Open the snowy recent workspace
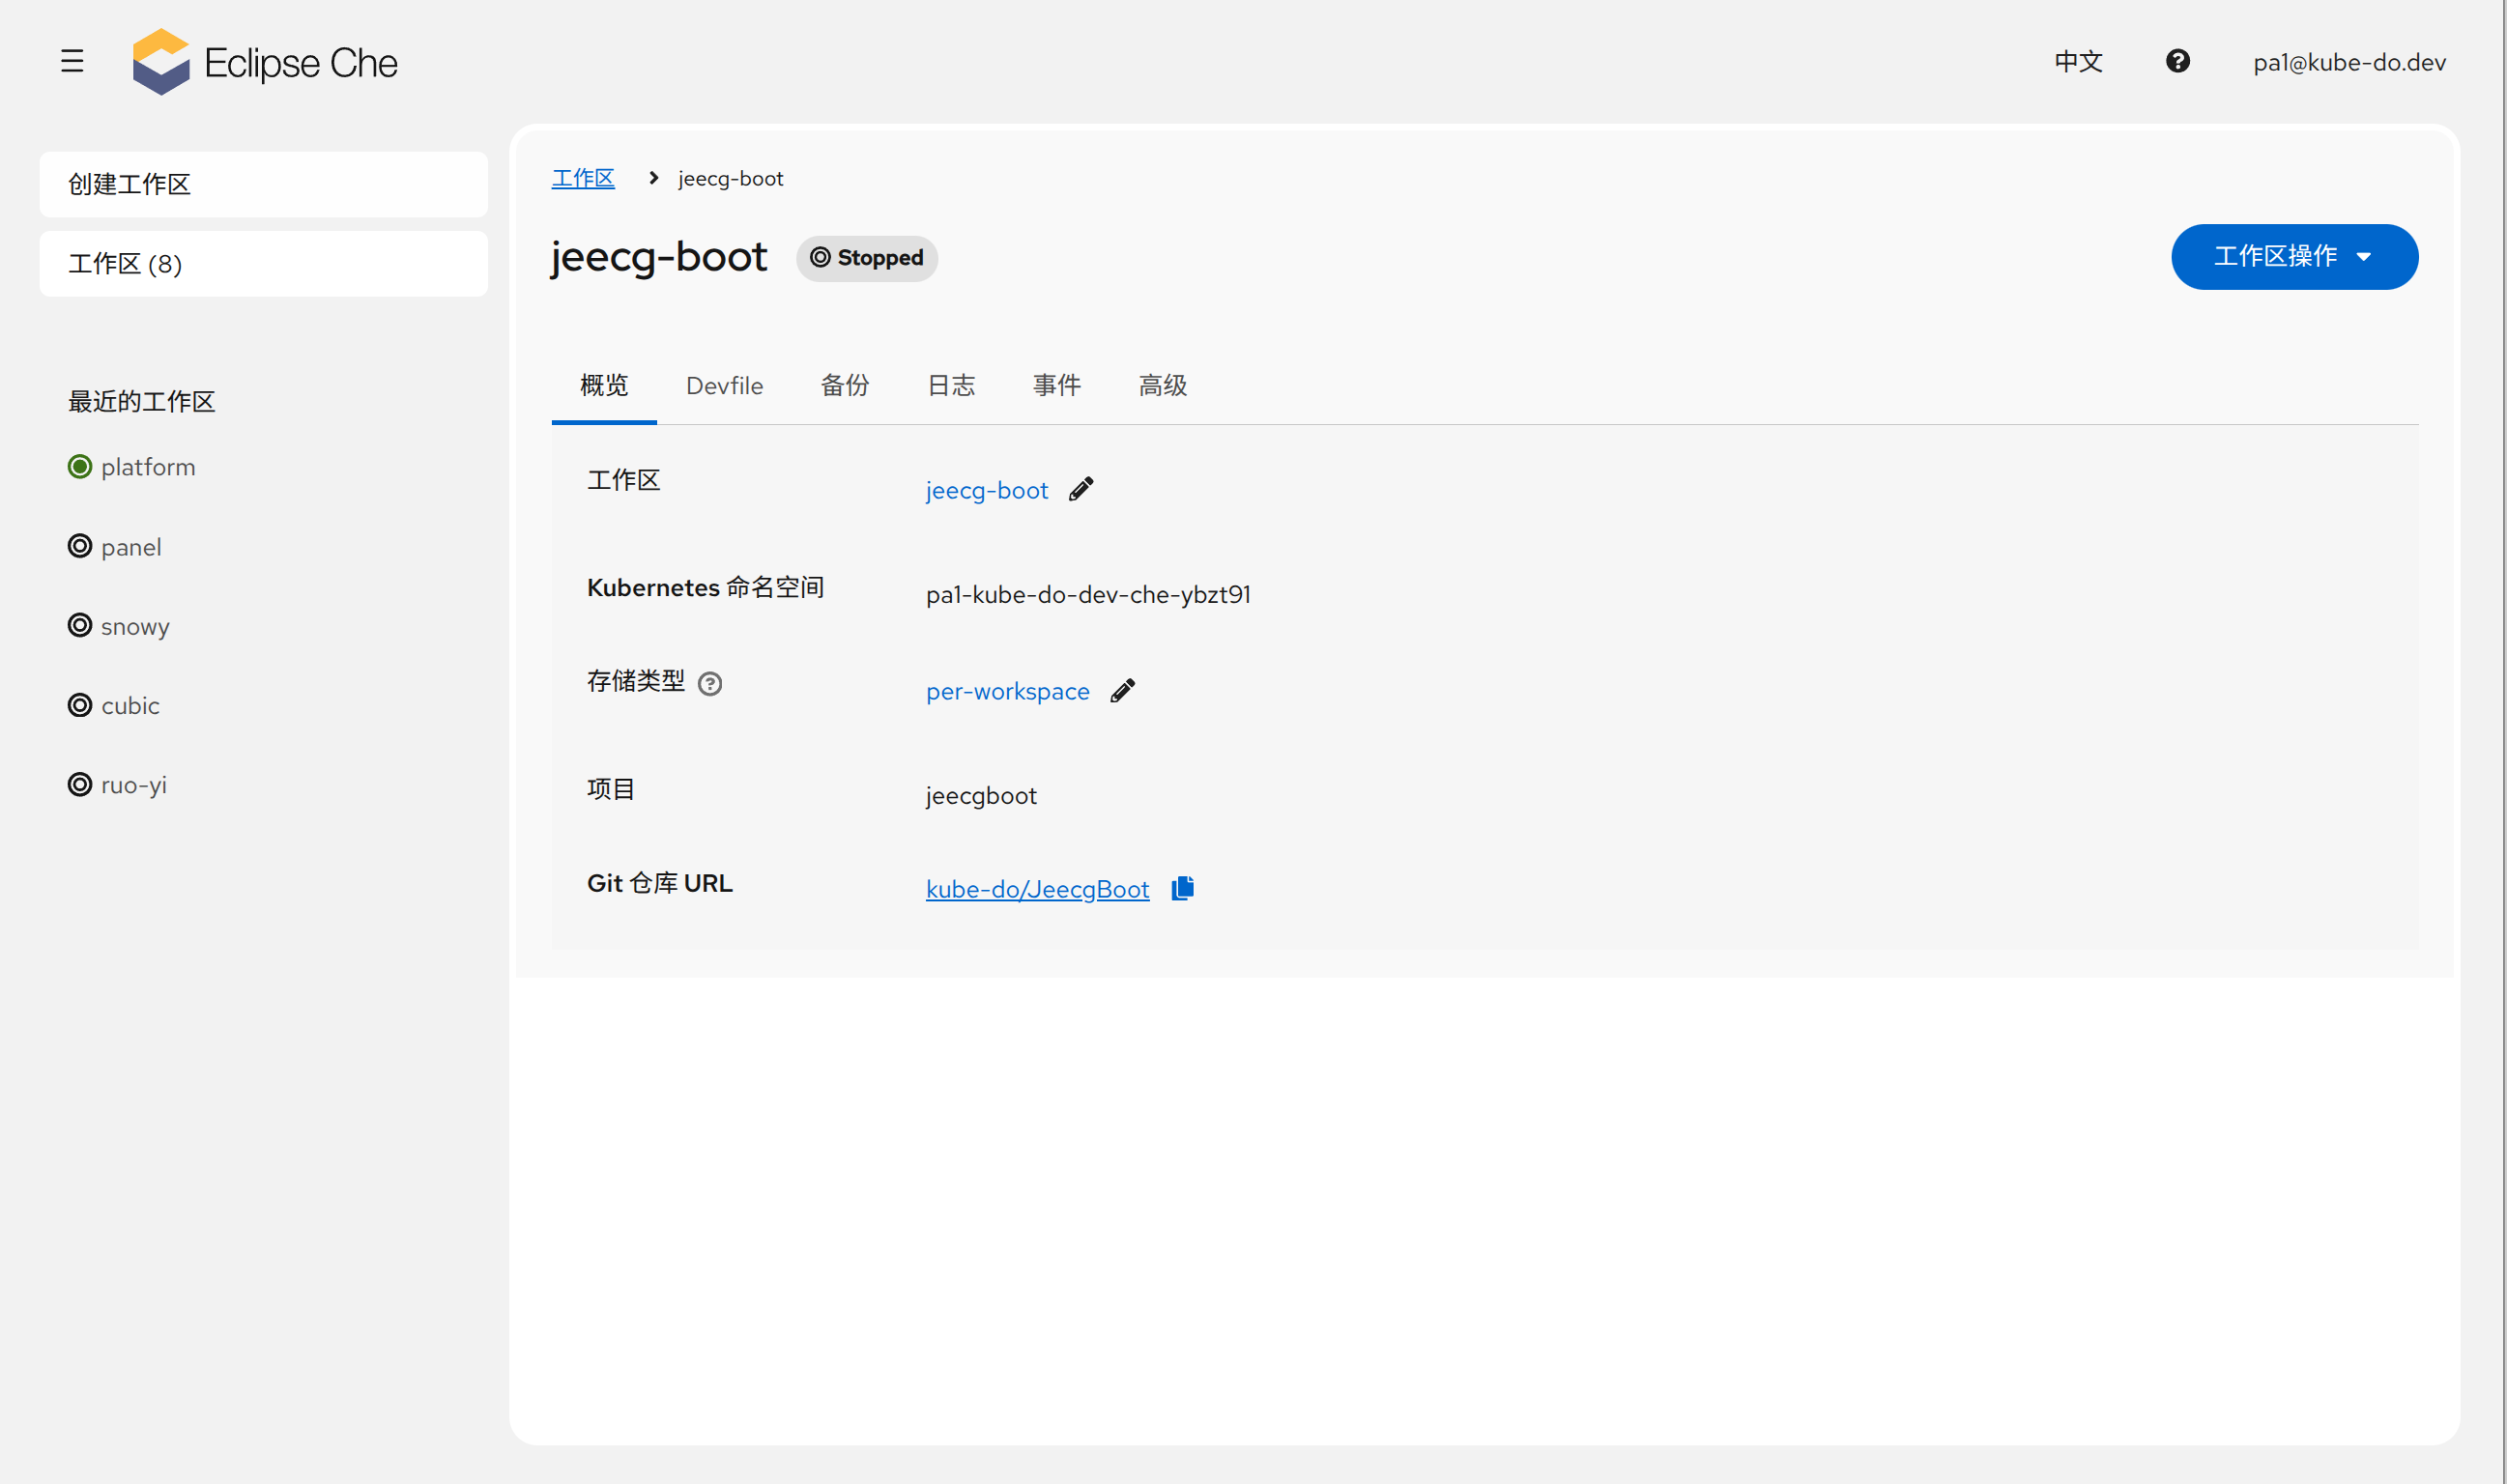The height and width of the screenshot is (1484, 2507). click(135, 626)
